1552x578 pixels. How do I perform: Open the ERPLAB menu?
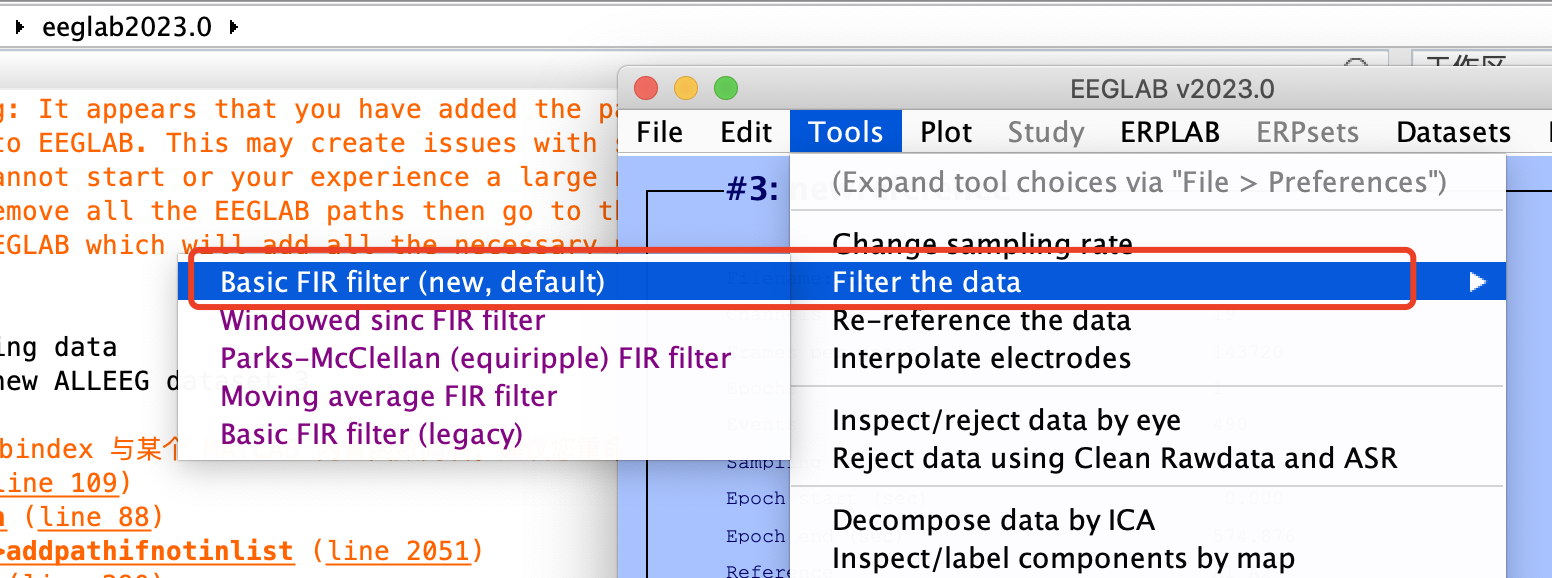point(1169,132)
